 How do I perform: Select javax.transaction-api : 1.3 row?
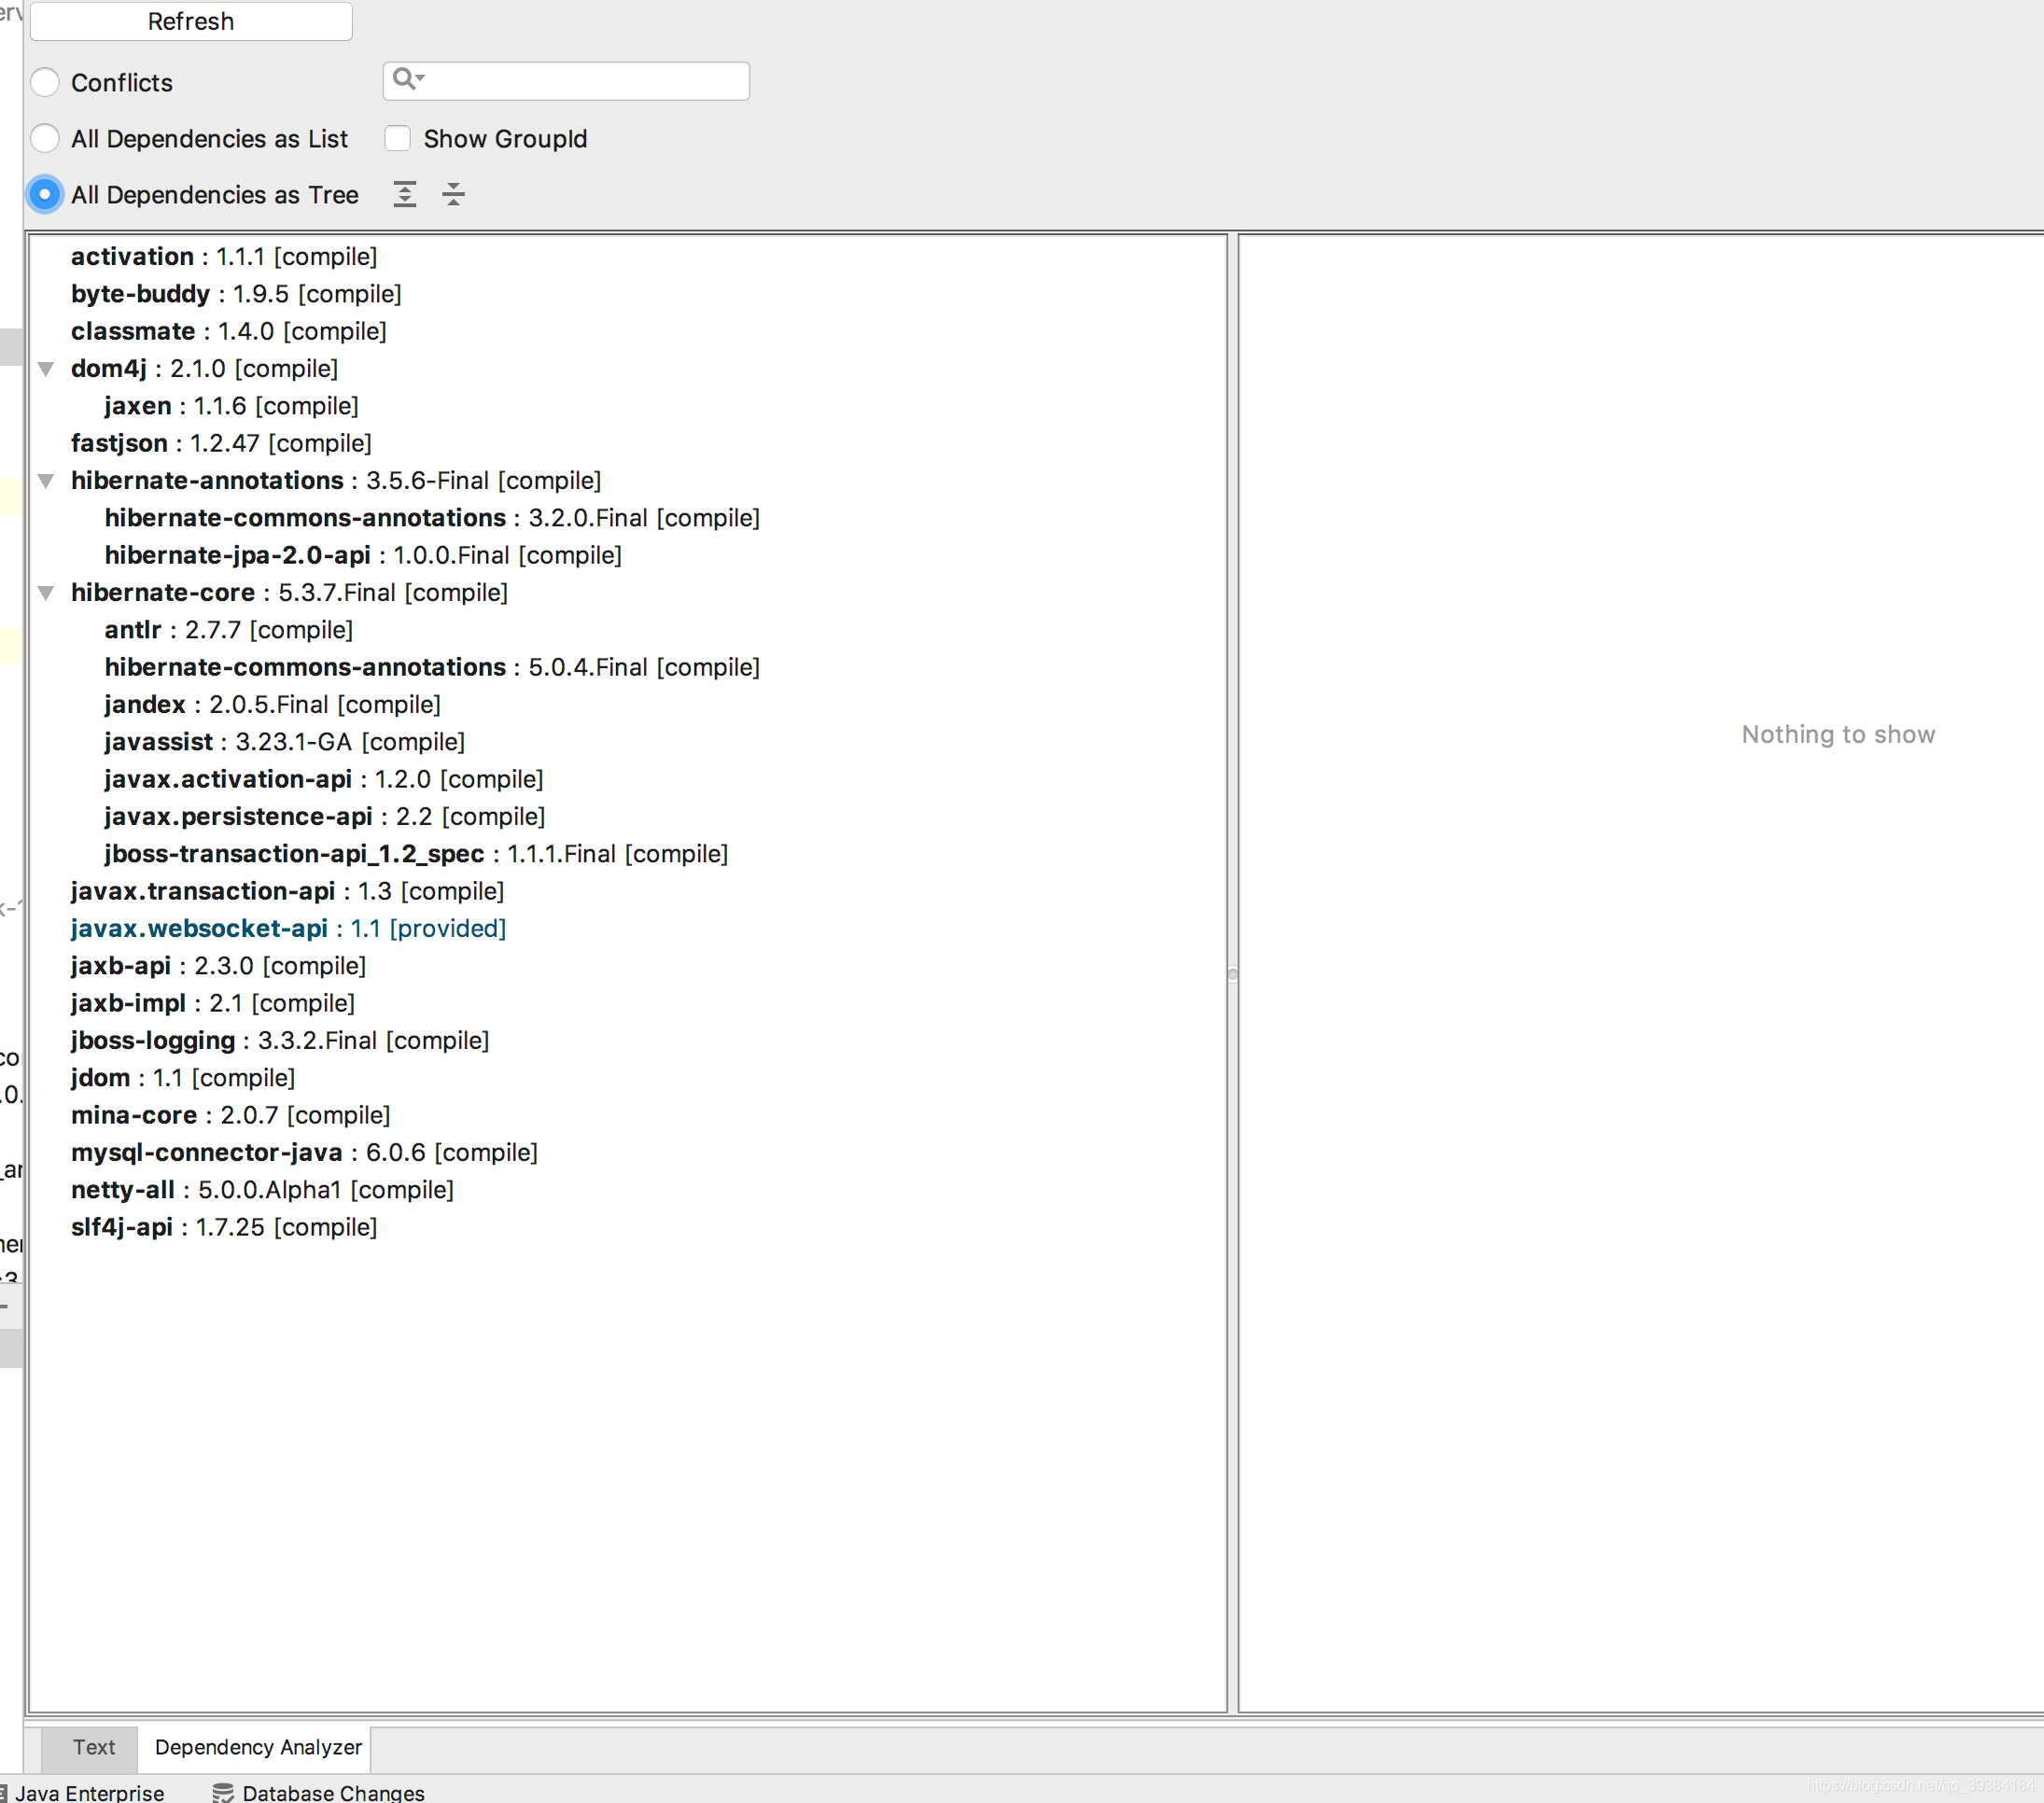(x=287, y=891)
